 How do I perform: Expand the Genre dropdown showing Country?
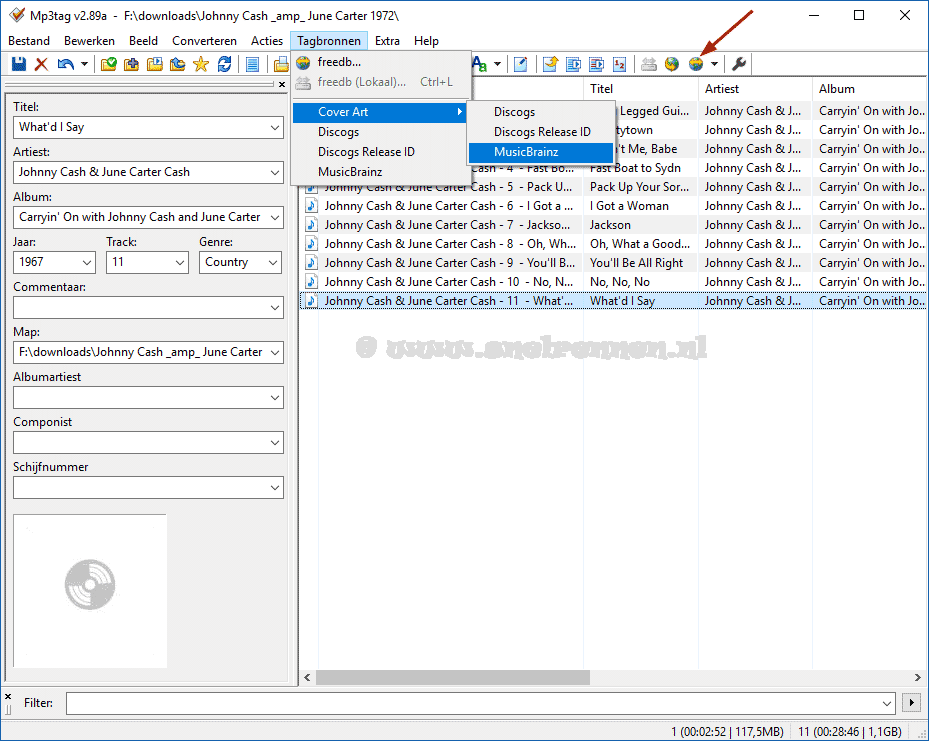point(273,262)
